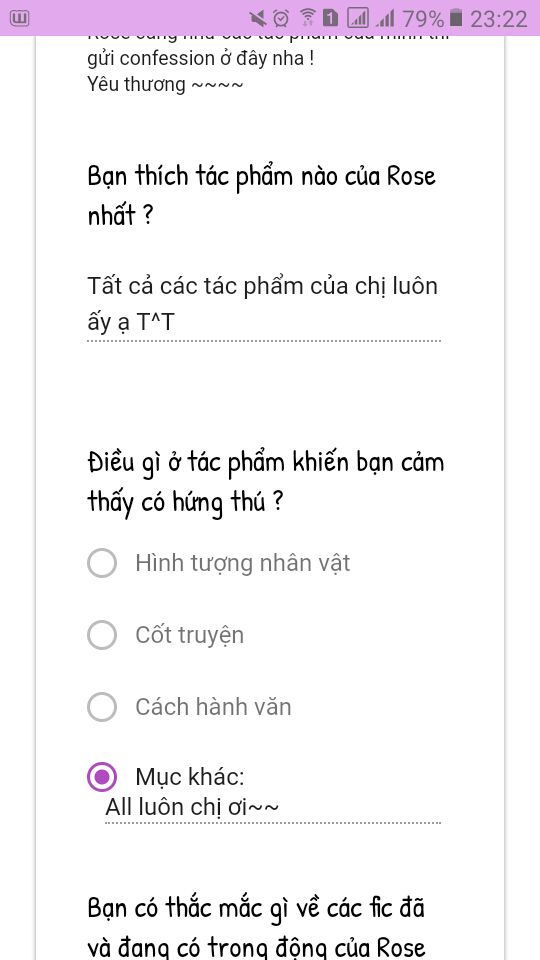The image size is (540, 960).
Task: Tap the muted sound icon
Action: point(258,18)
